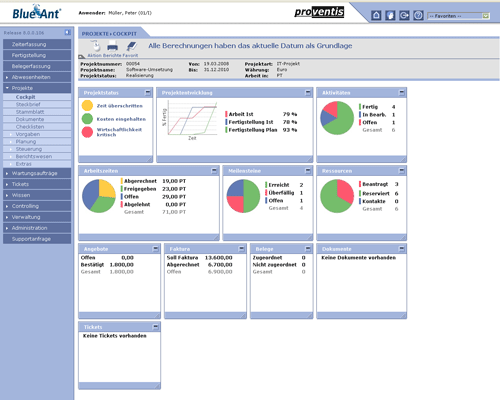Image resolution: width=500 pixels, height=400 pixels.
Task: Click the Wirtschaftlichkeit kritisch link
Action: point(119,132)
